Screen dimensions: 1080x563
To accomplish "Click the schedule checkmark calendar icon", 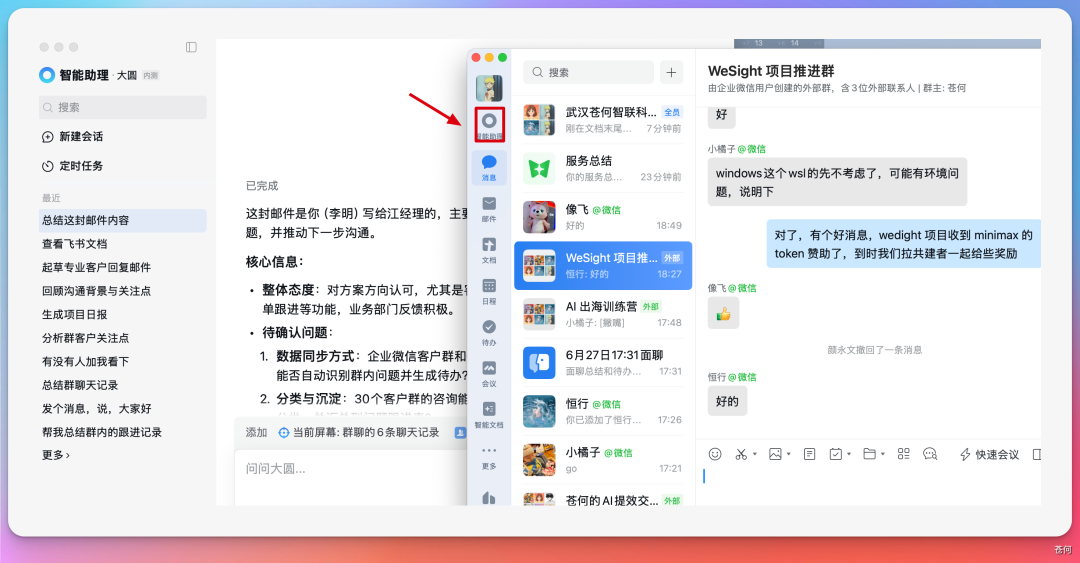I will [x=835, y=454].
